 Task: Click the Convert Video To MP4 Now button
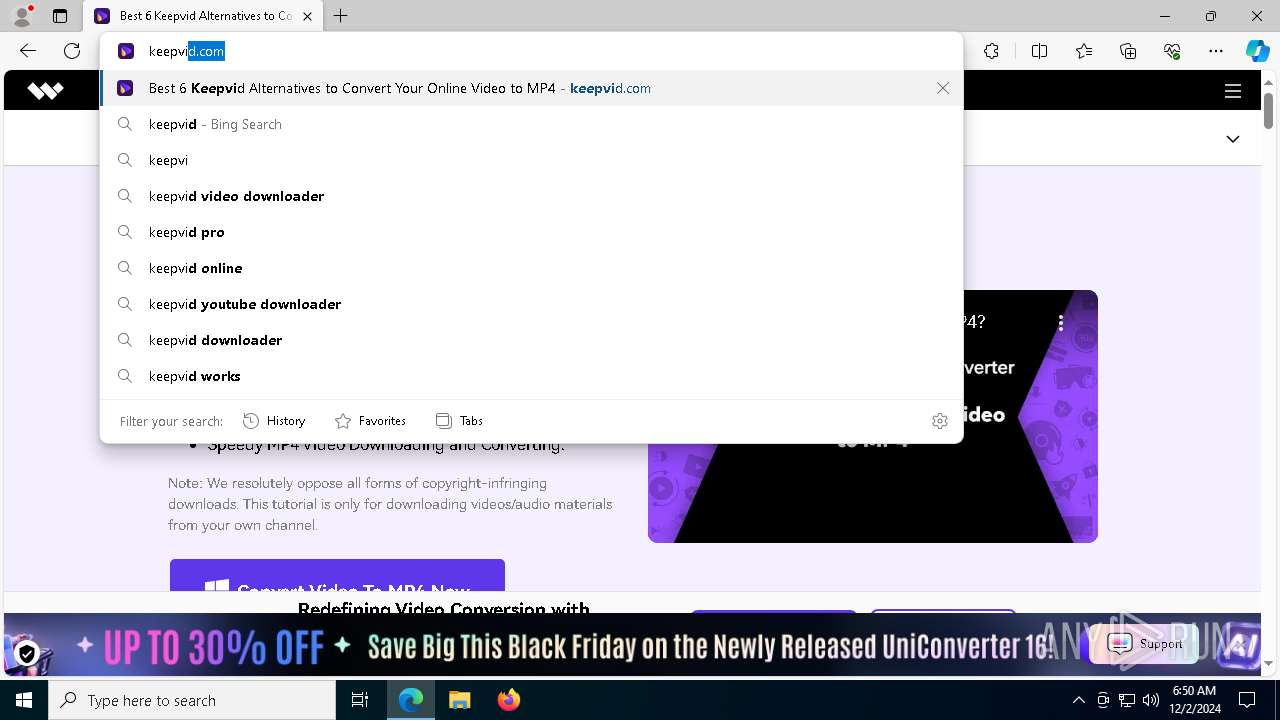(337, 575)
